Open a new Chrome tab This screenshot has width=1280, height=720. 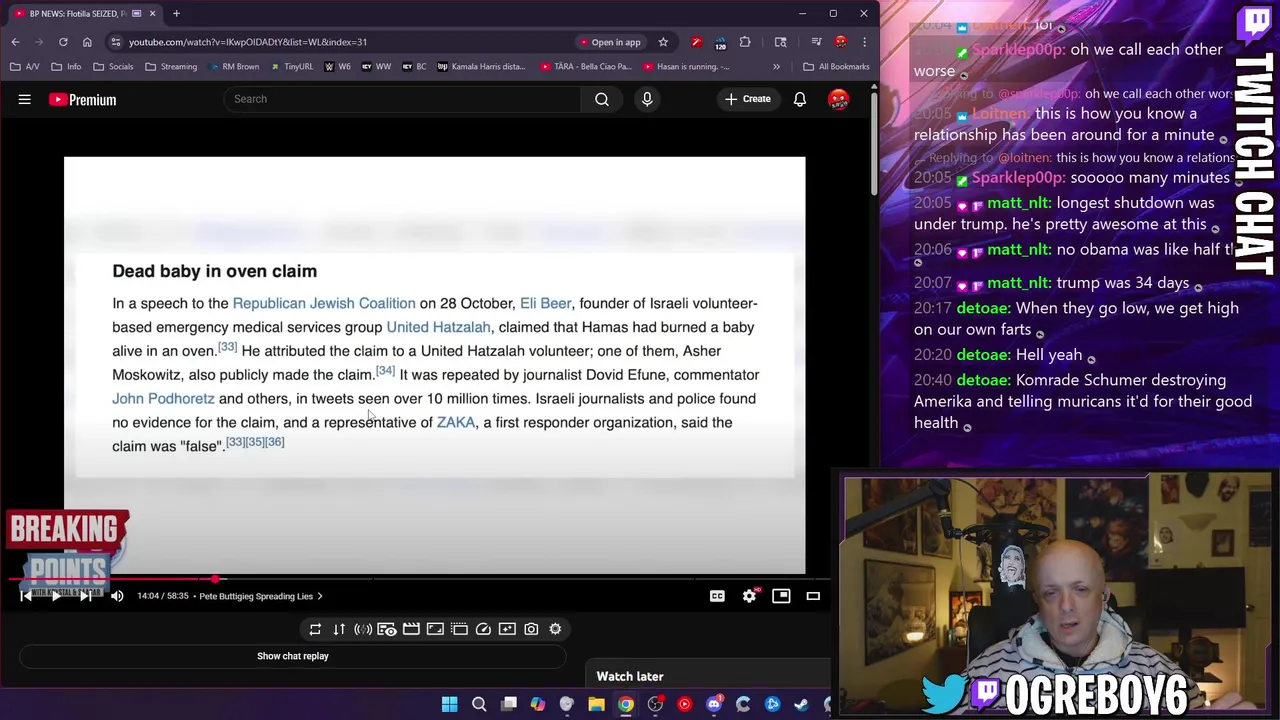pyautogui.click(x=176, y=13)
